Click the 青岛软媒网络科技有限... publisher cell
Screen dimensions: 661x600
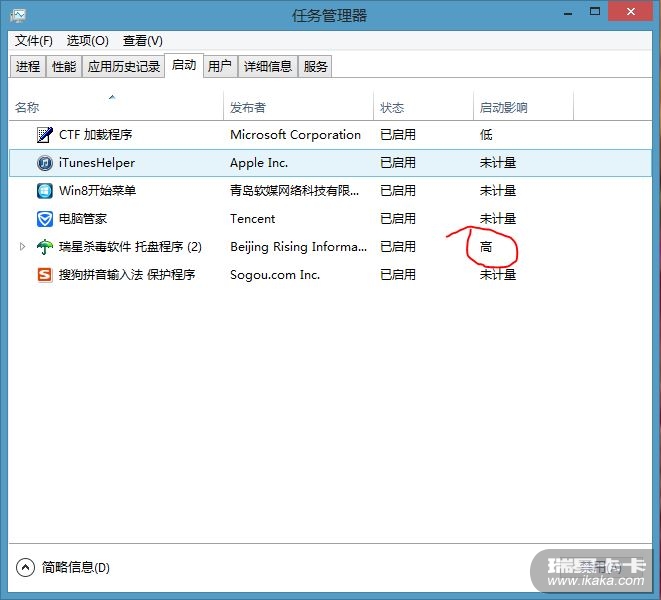(294, 191)
